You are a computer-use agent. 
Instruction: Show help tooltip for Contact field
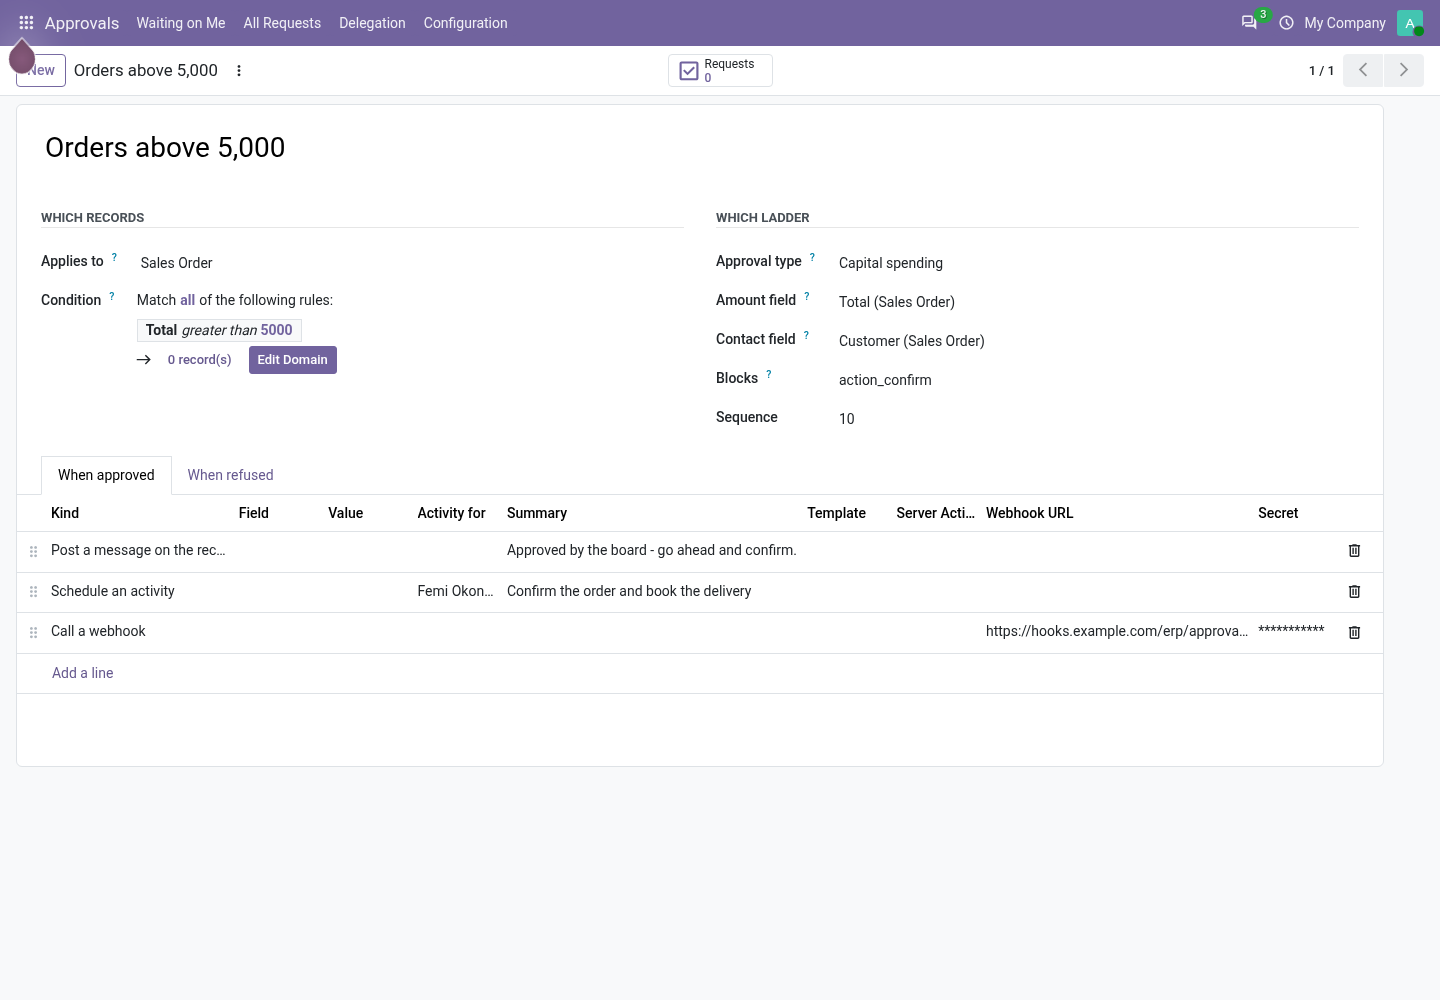click(806, 335)
